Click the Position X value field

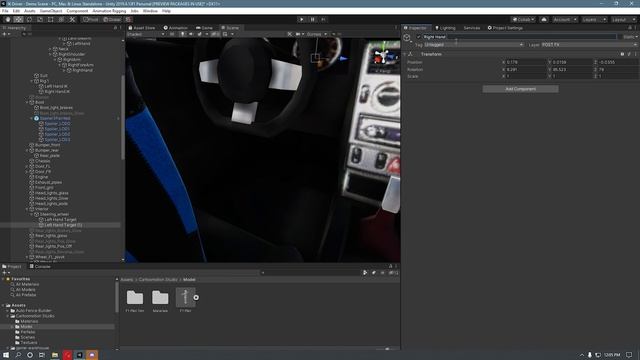pos(526,62)
